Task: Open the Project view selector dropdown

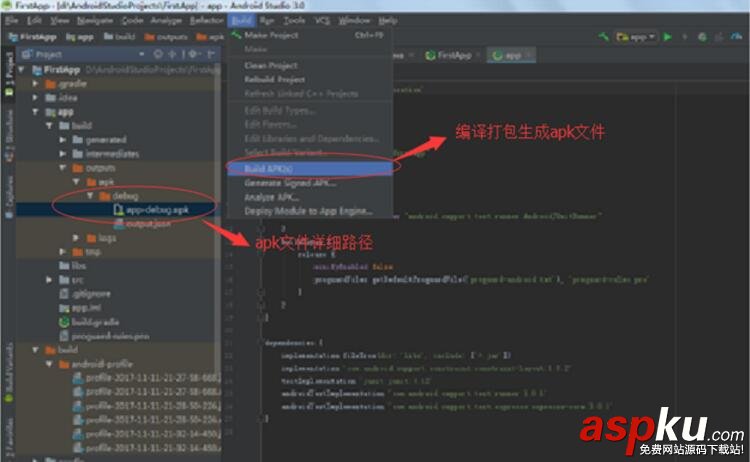Action: [142, 55]
